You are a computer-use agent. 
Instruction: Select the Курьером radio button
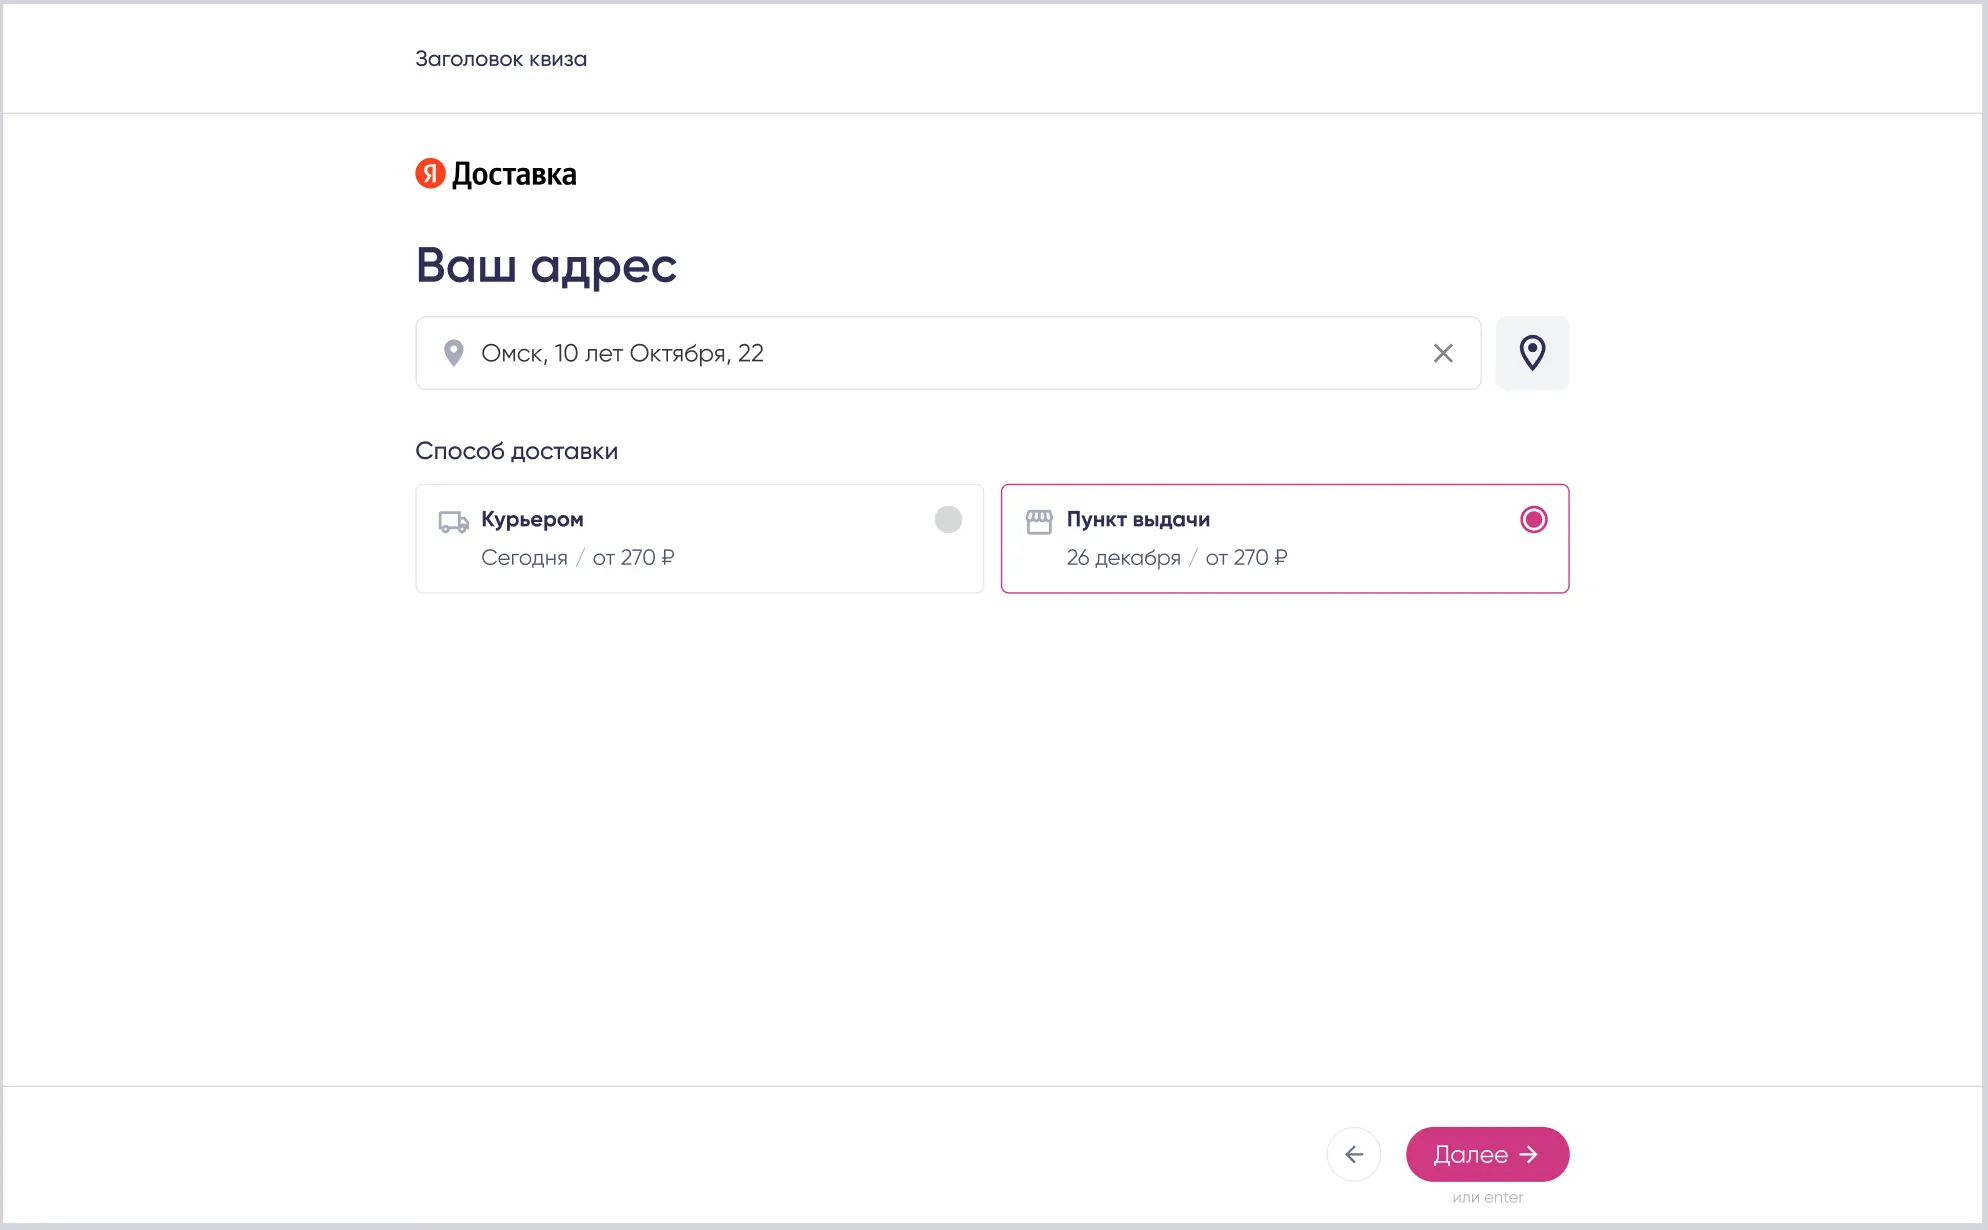[x=947, y=520]
